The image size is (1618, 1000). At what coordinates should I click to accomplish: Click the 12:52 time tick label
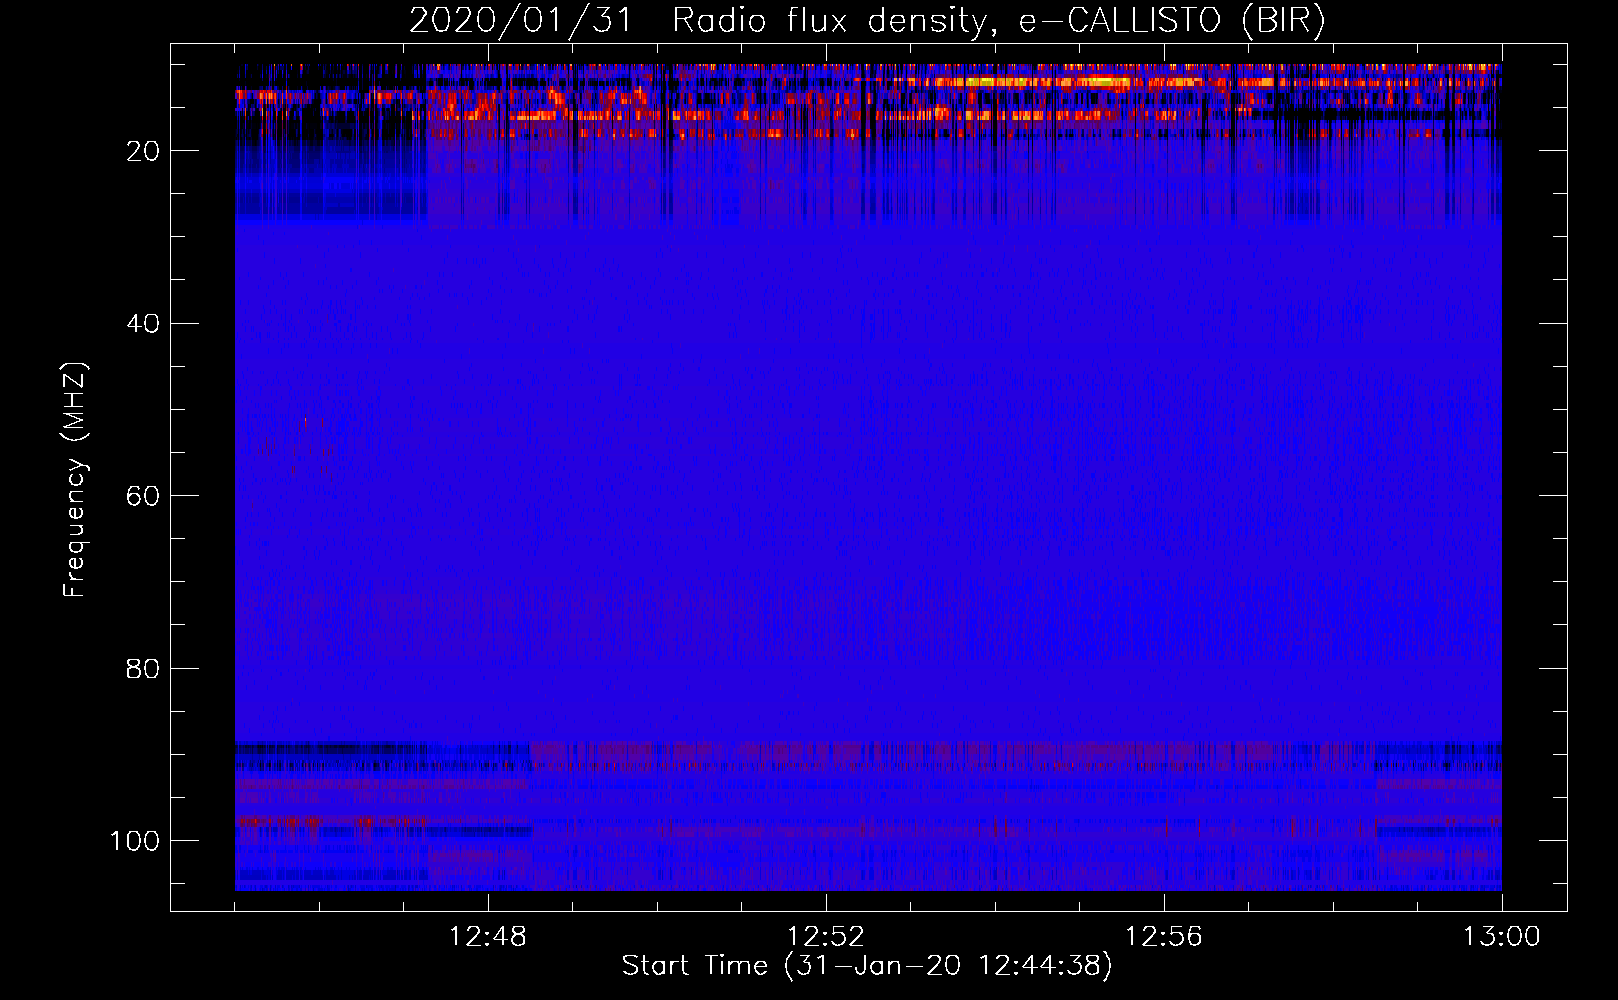(x=825, y=937)
